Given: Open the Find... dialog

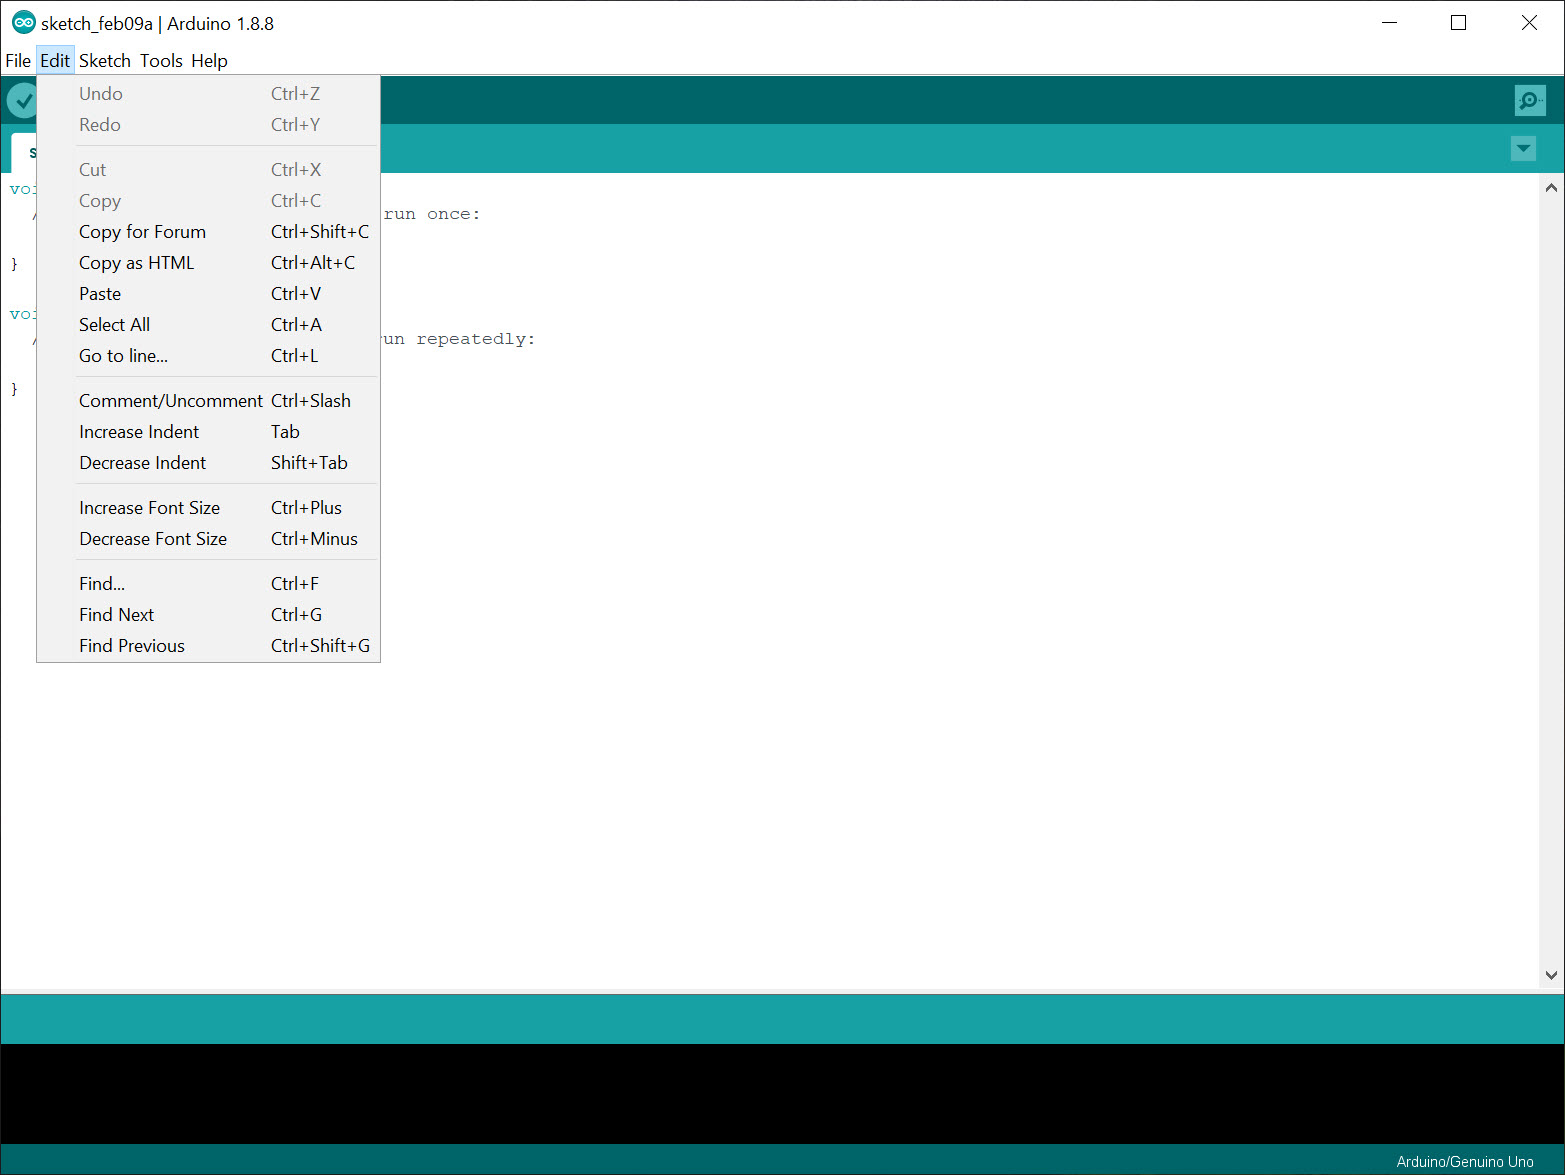Looking at the screenshot, I should [x=102, y=584].
